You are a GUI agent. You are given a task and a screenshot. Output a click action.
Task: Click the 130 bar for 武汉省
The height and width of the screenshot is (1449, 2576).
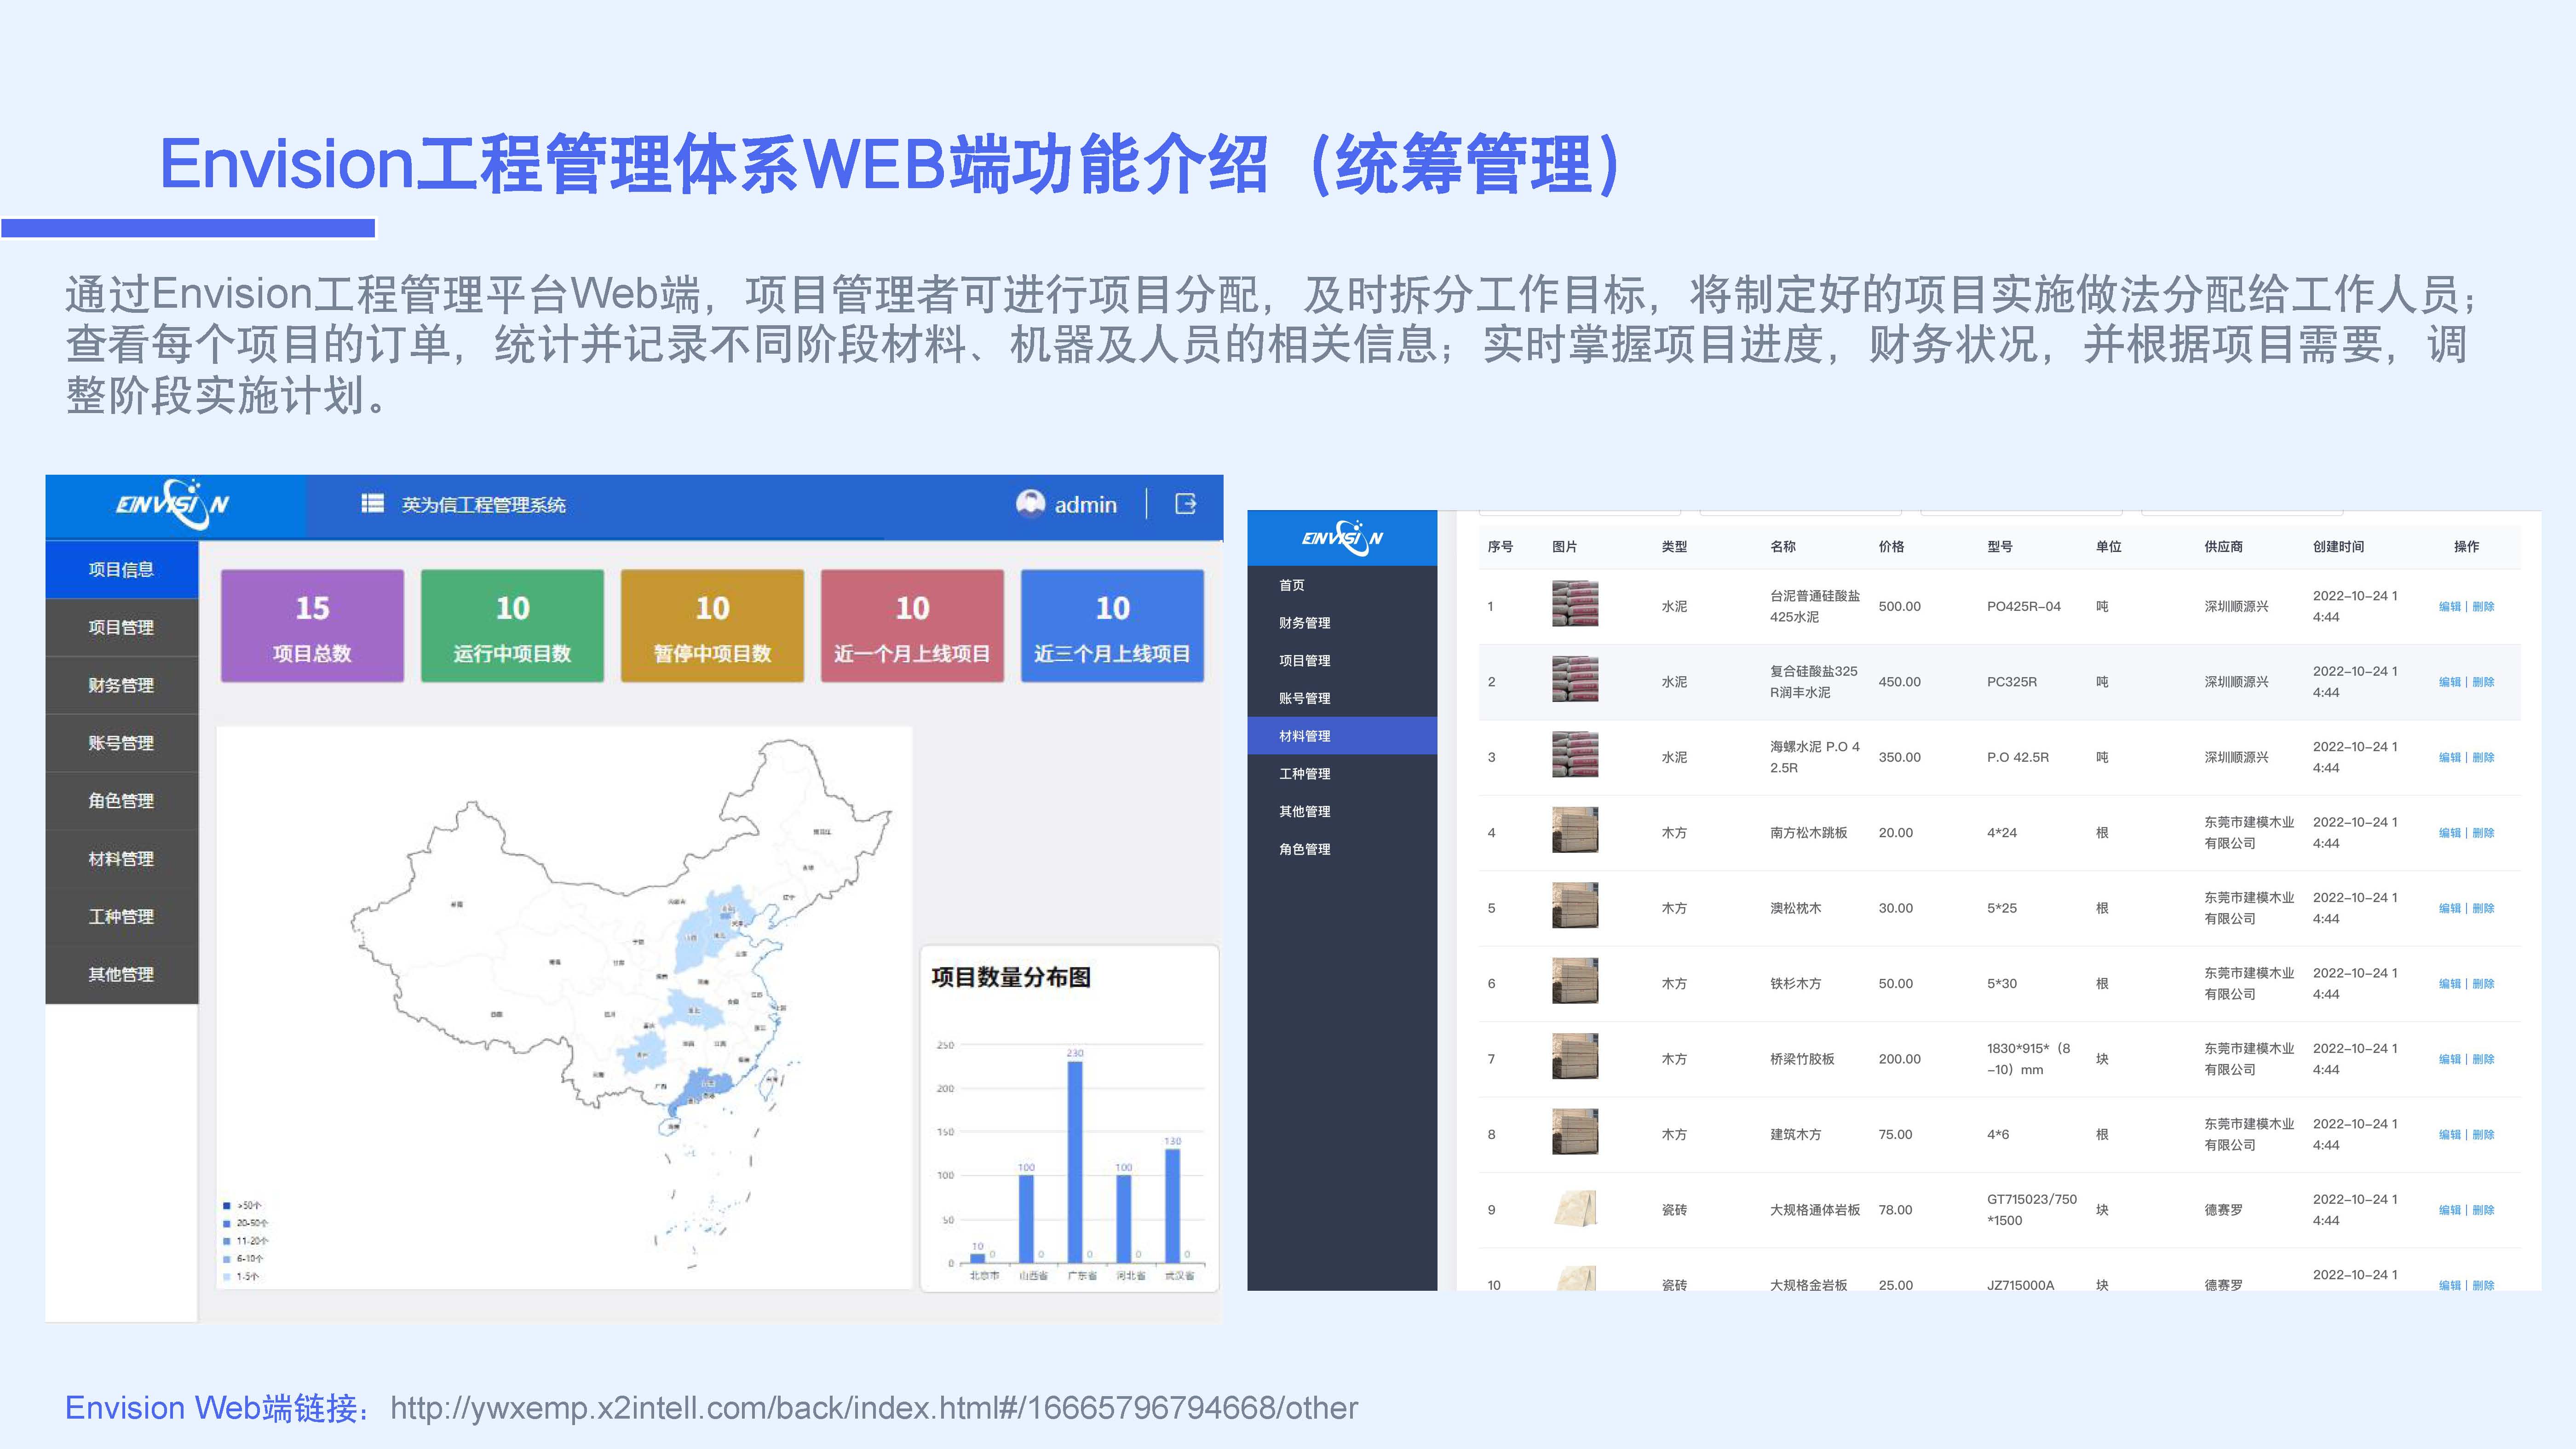click(x=1173, y=1206)
